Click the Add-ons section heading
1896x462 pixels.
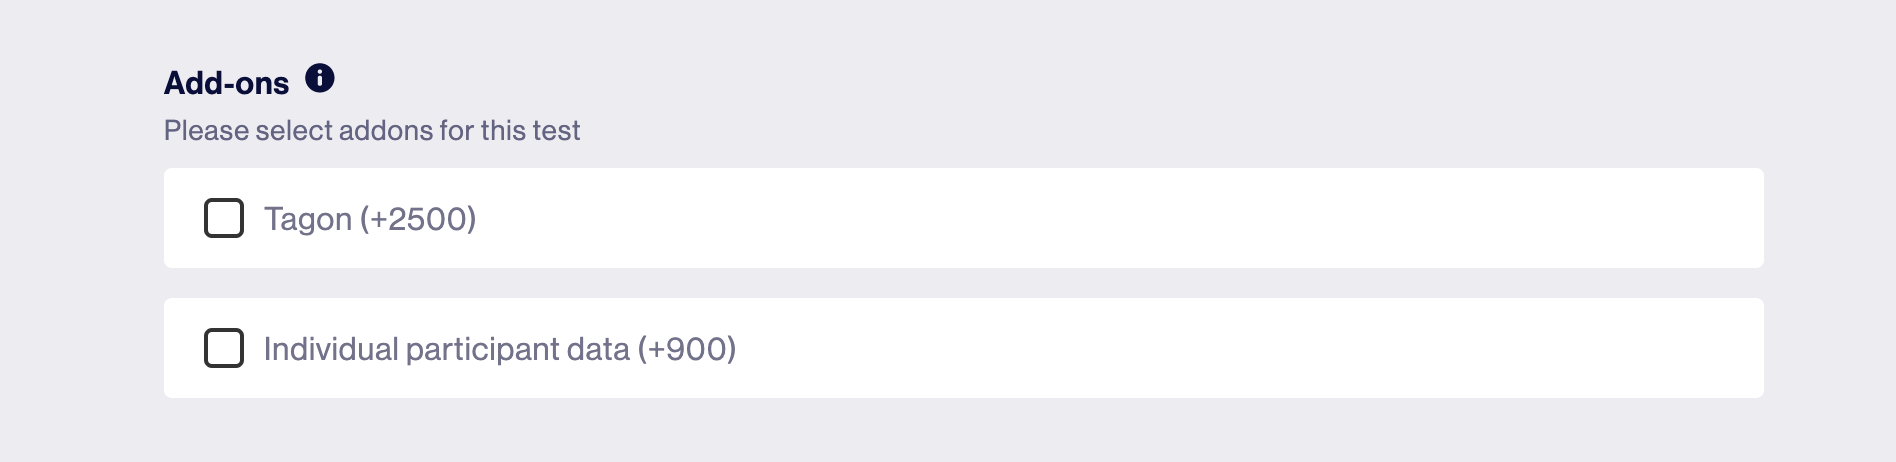(227, 83)
